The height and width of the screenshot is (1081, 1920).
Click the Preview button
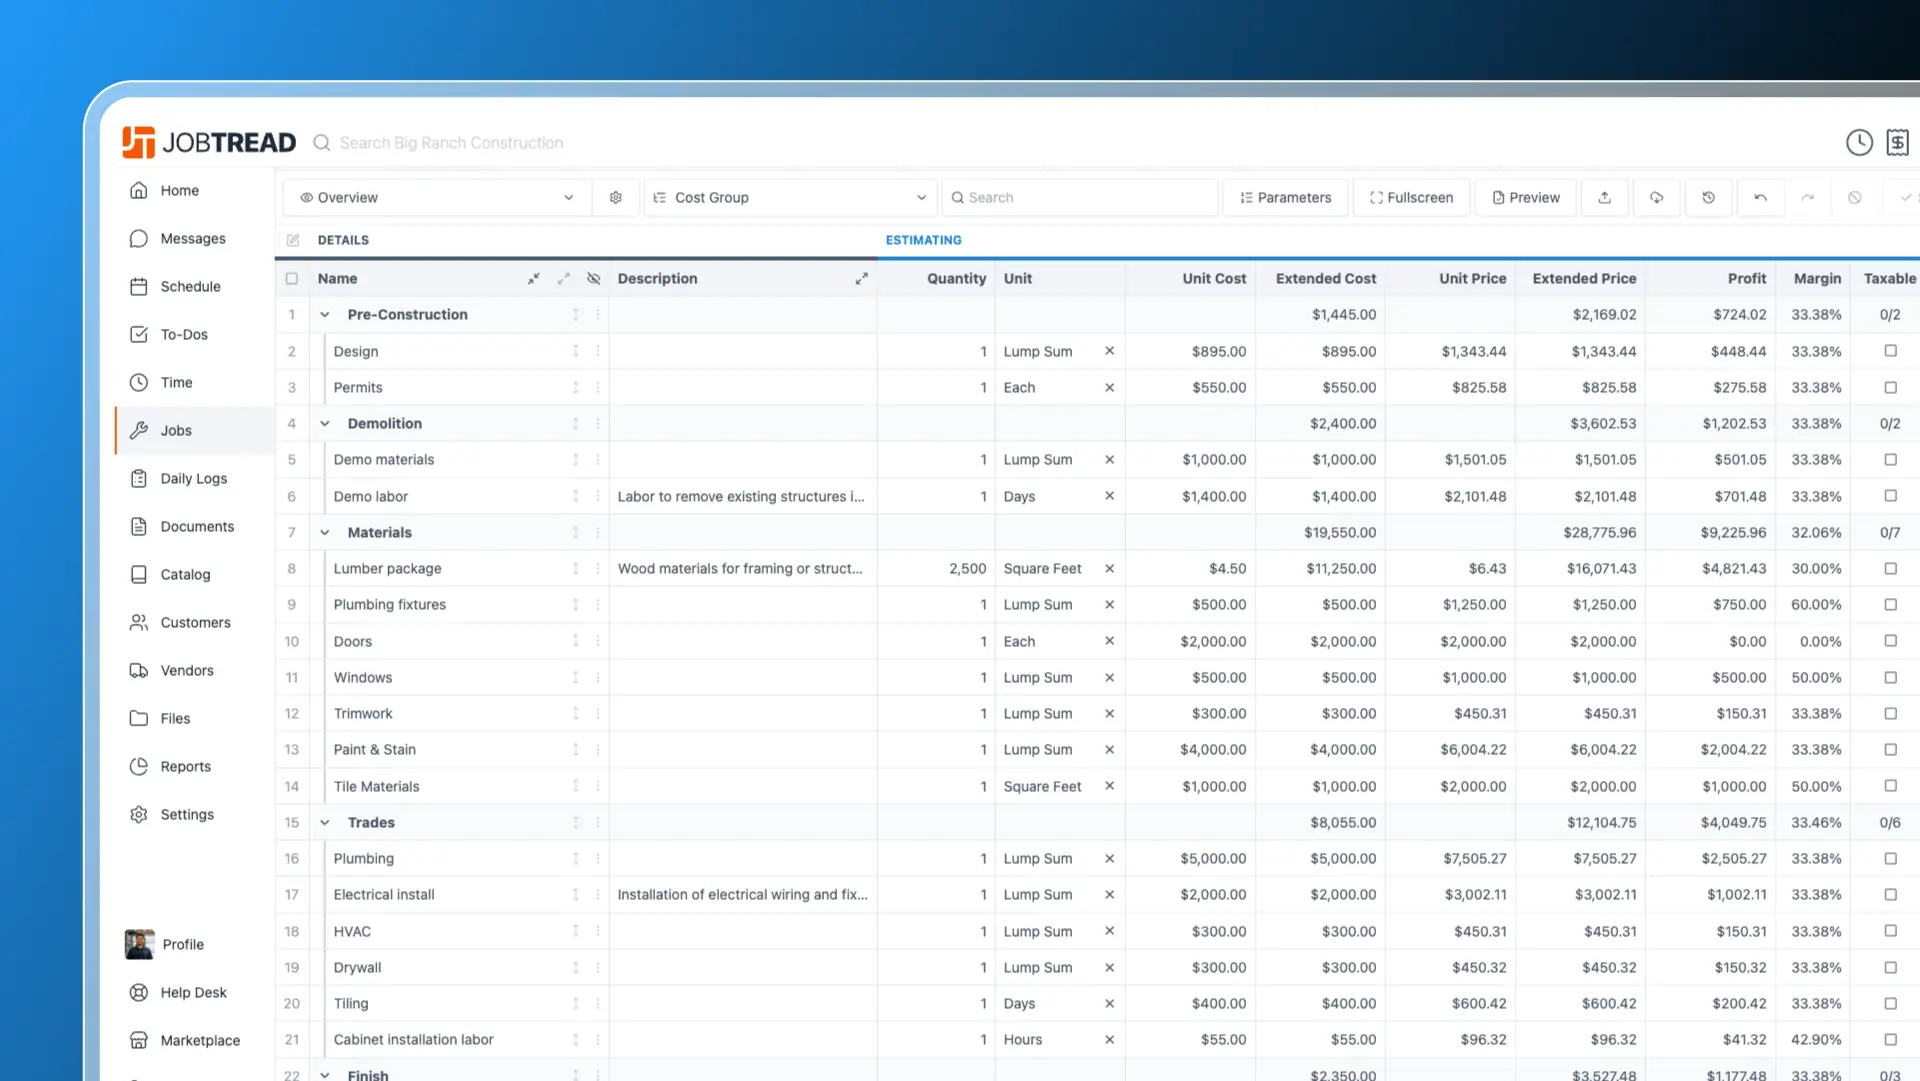tap(1526, 198)
